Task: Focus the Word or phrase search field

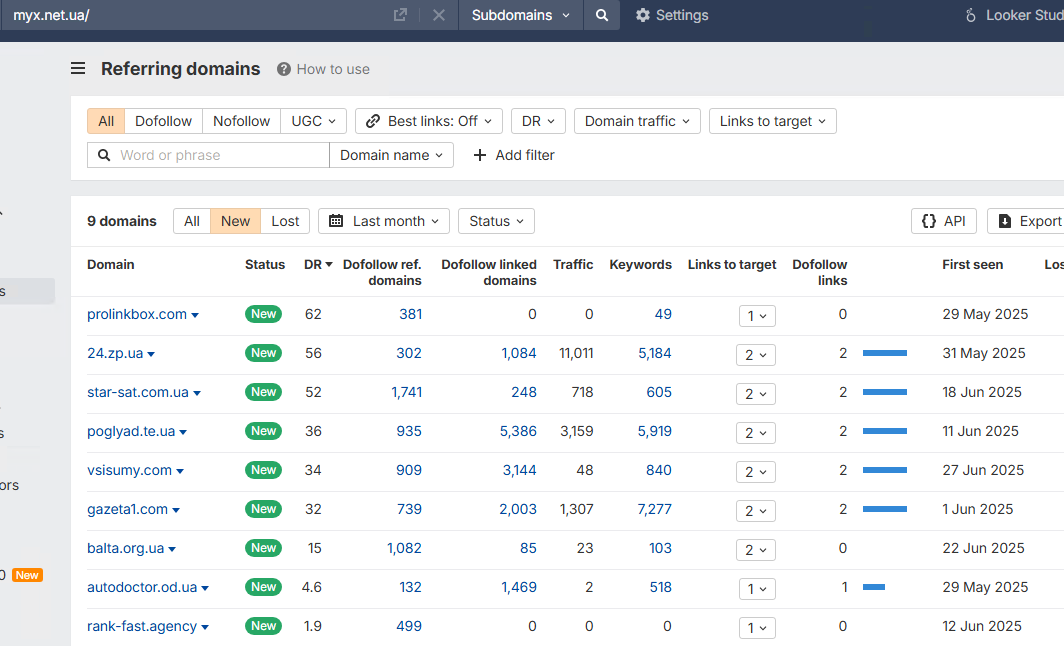Action: pos(208,155)
